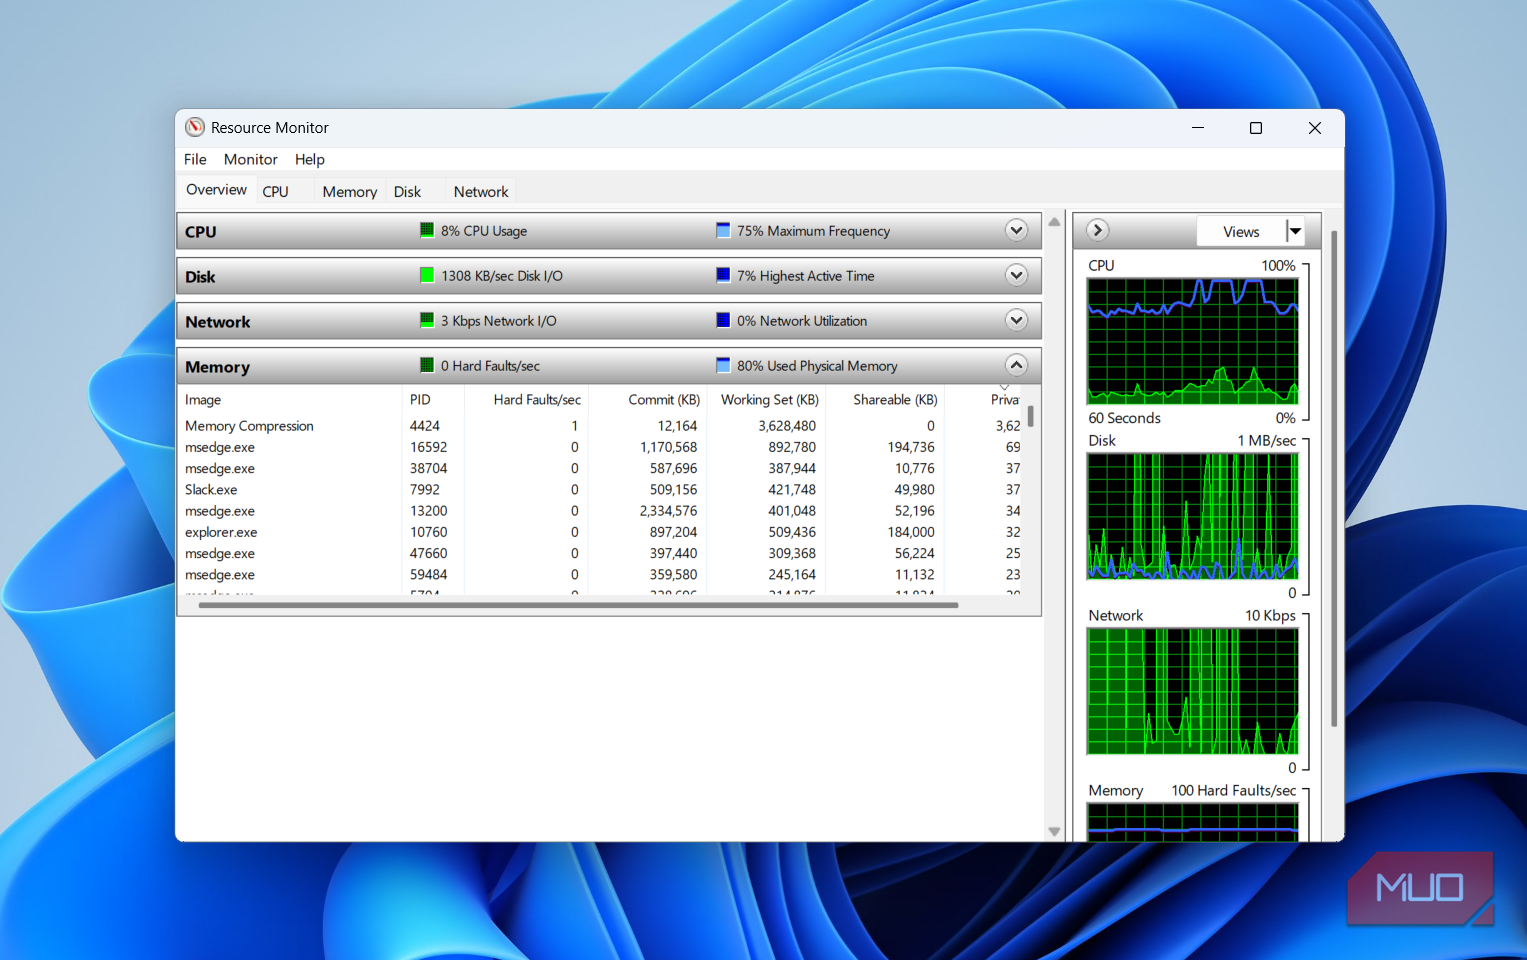
Task: Click the horizontal scrollbar of memory table
Action: point(578,605)
